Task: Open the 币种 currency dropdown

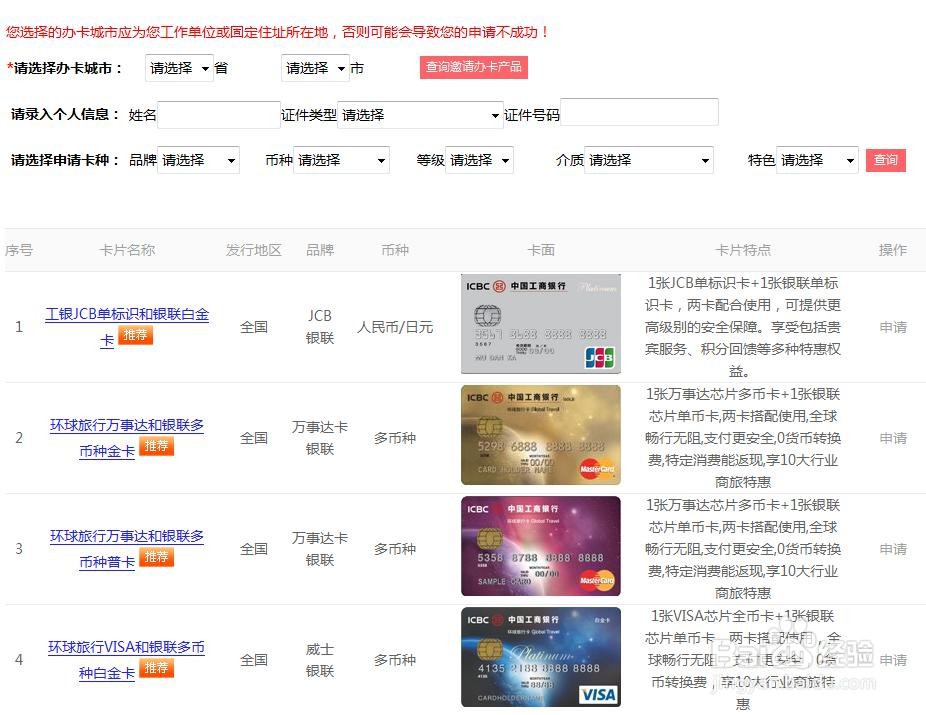Action: point(341,160)
